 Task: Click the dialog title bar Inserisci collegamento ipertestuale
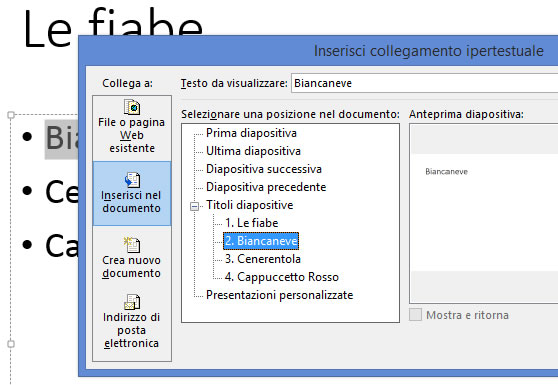point(428,51)
